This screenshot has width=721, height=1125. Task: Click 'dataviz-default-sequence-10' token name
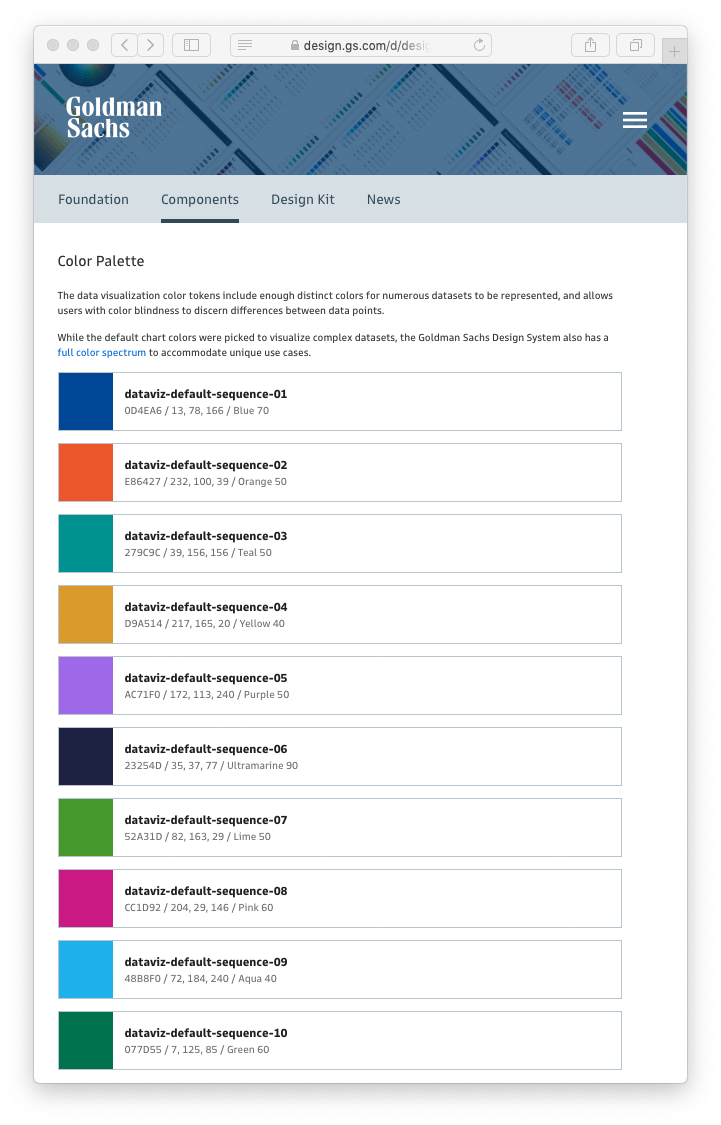point(206,1033)
